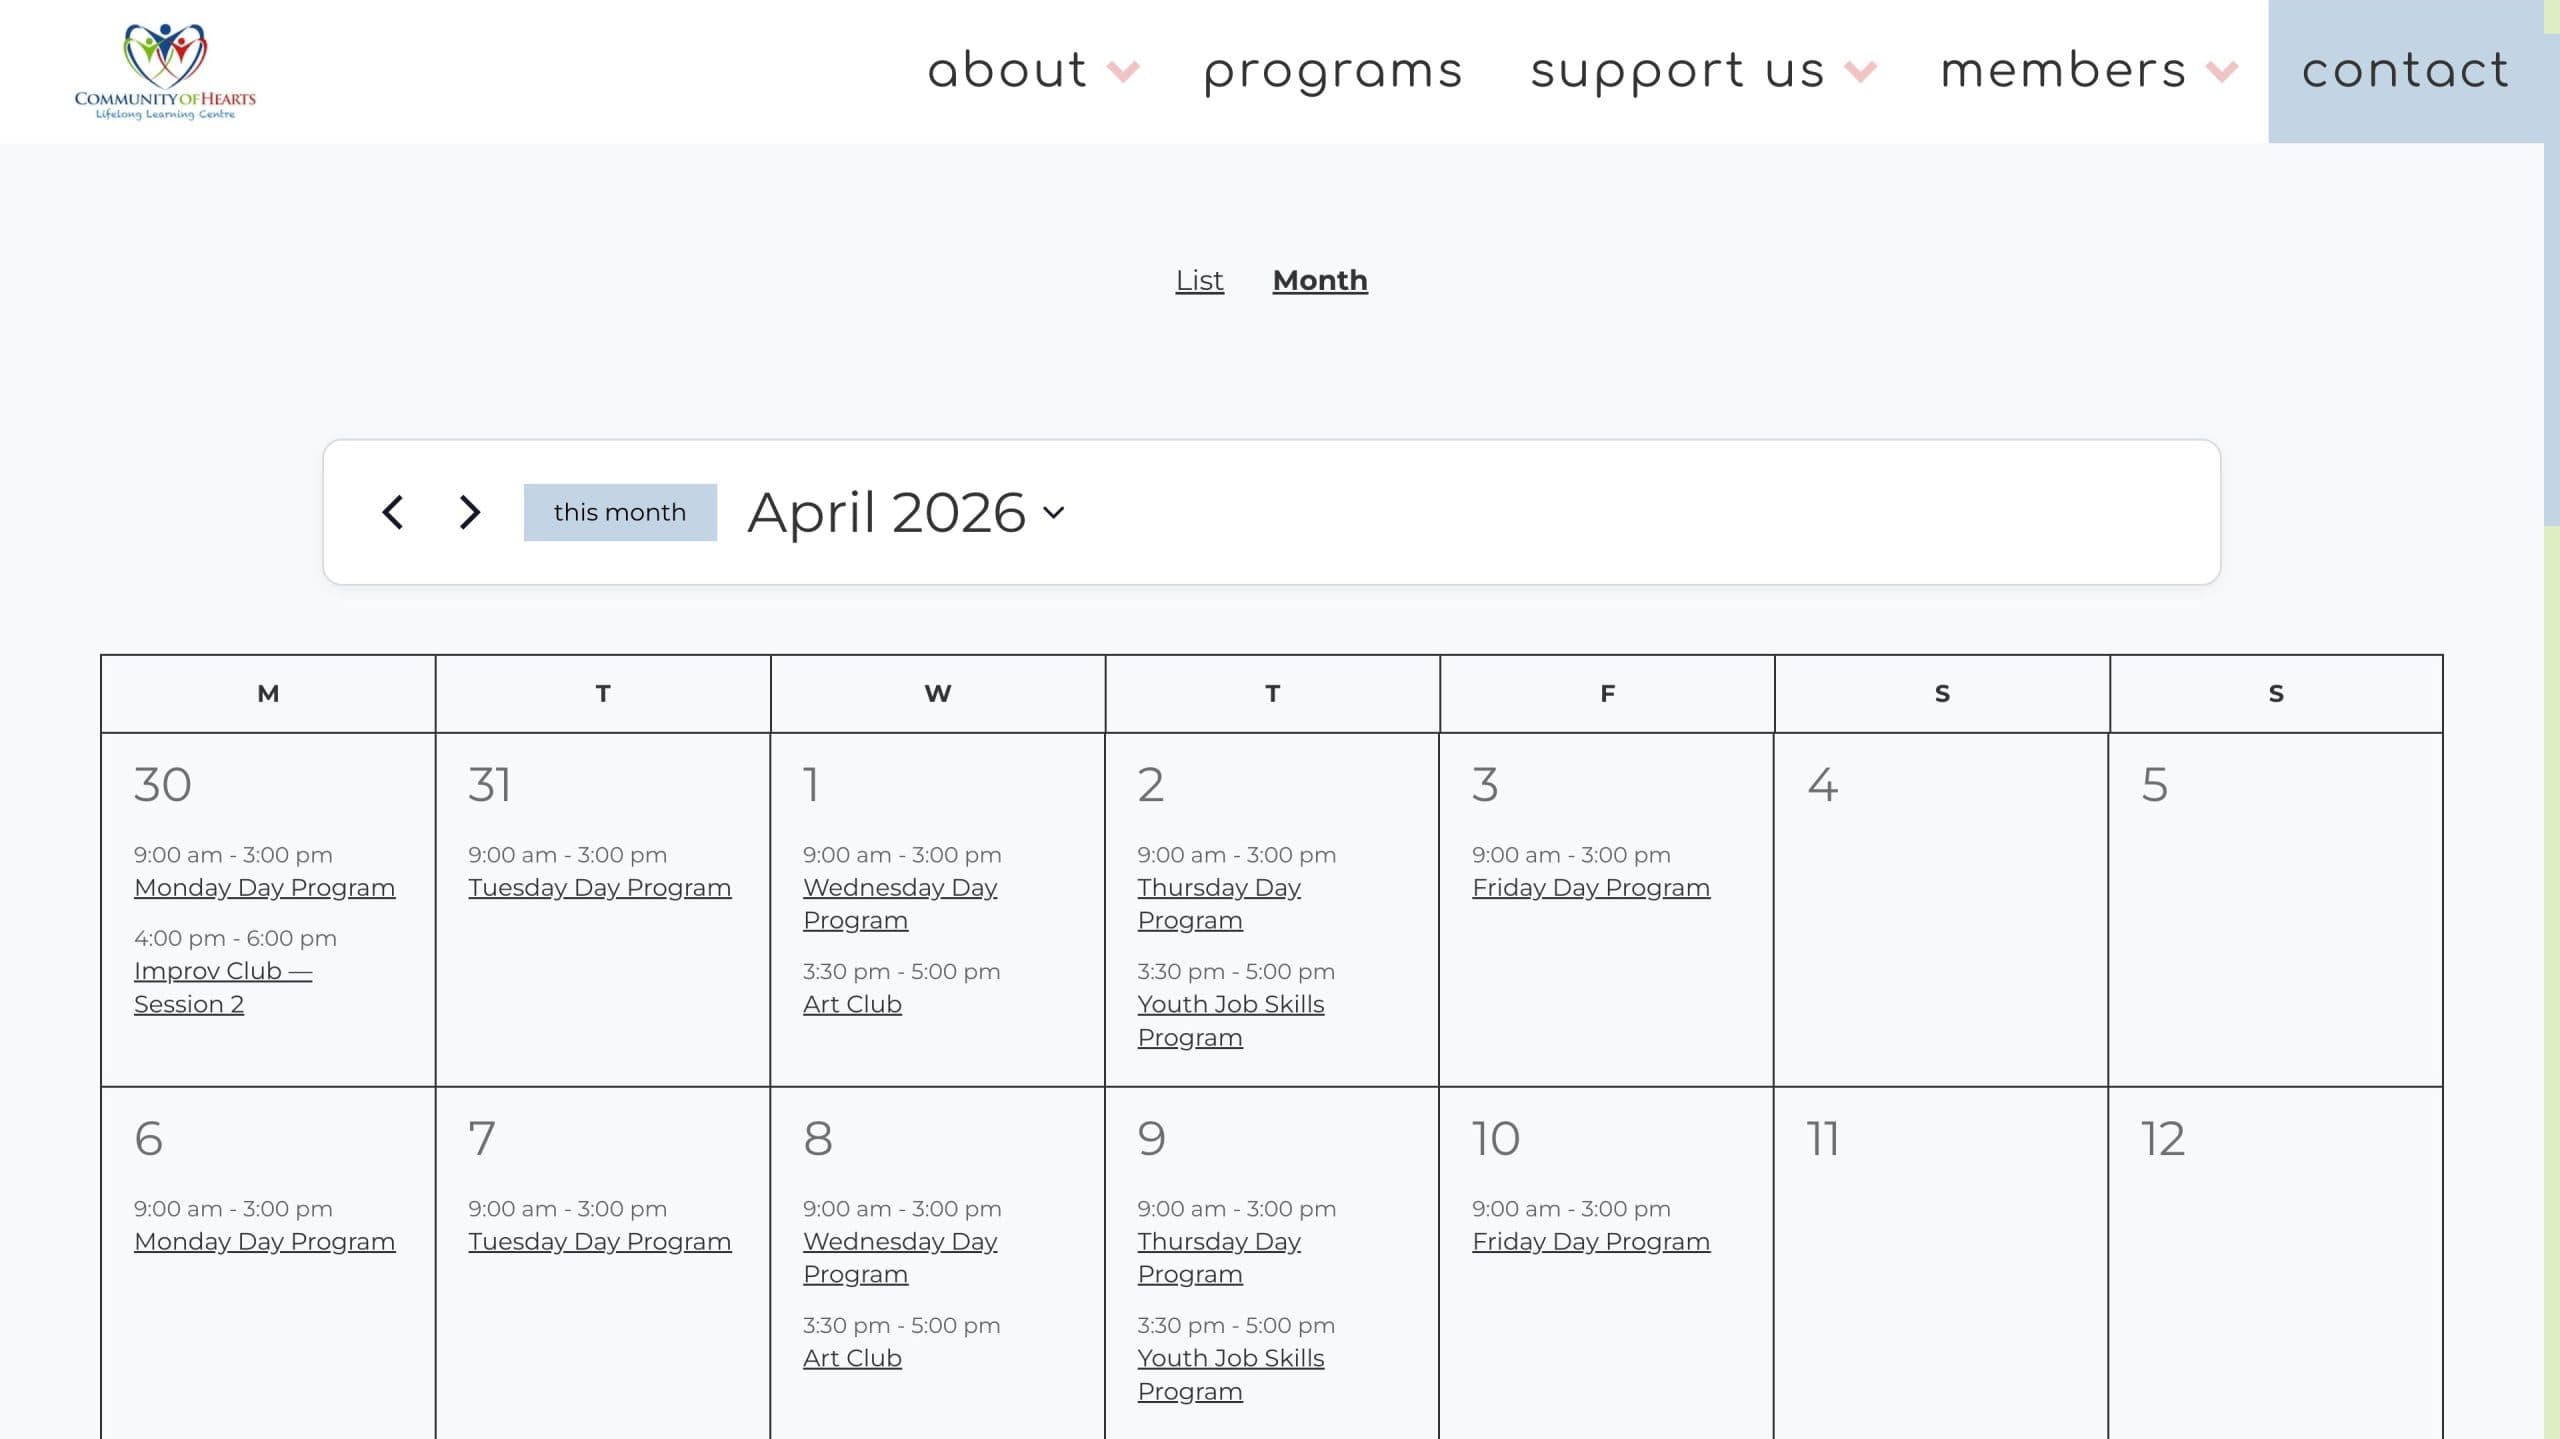Open the contact page

pyautogui.click(x=2405, y=72)
